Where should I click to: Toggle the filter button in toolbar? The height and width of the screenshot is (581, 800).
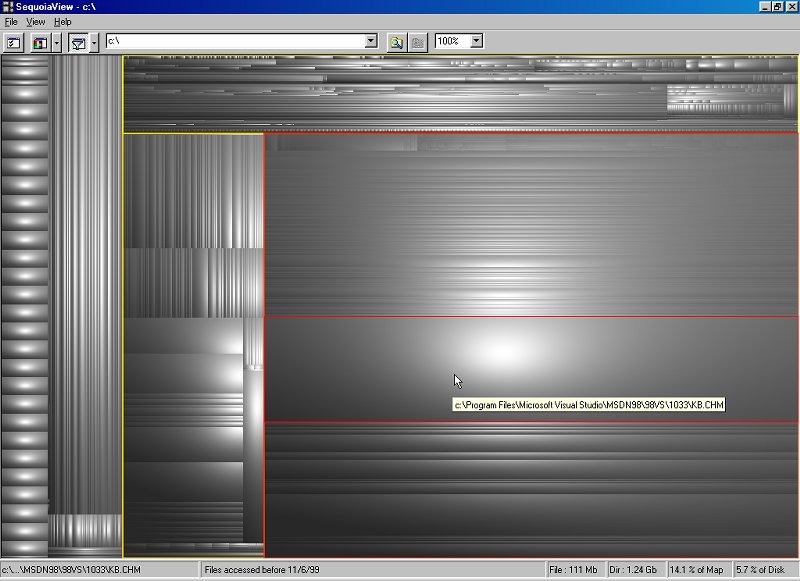click(77, 42)
